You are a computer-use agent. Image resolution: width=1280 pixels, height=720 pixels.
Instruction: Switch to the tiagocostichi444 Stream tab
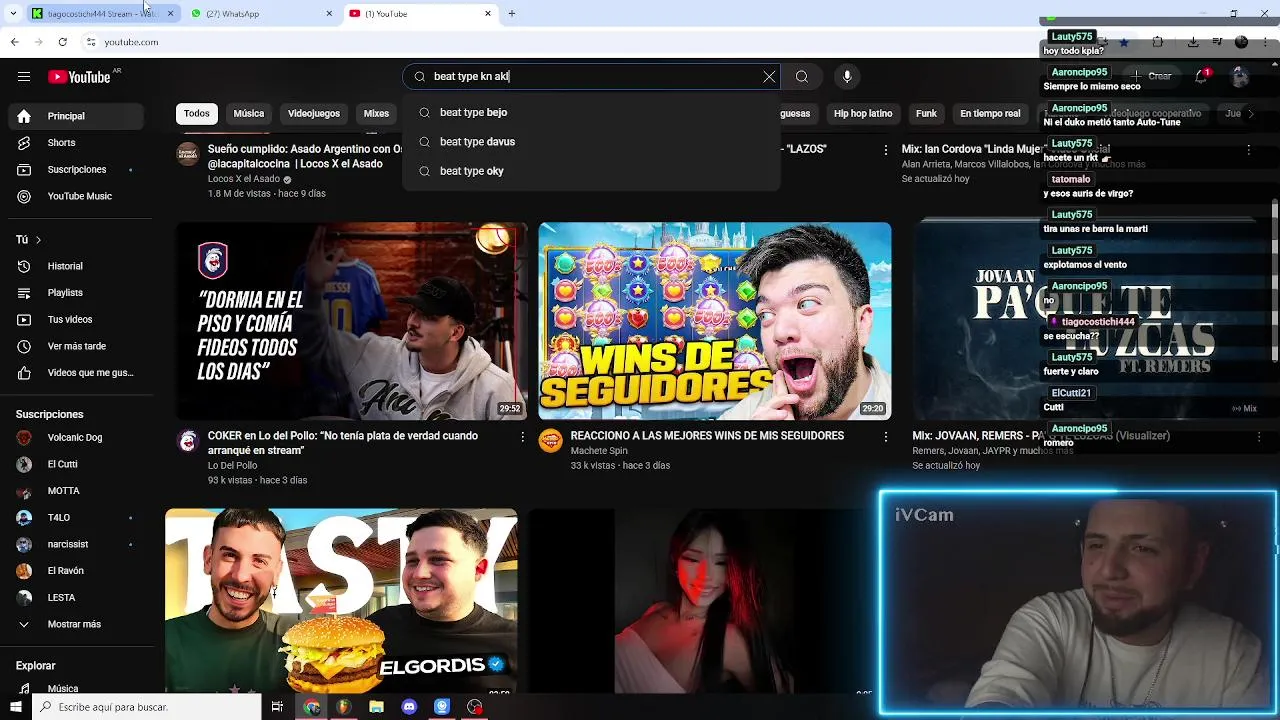pos(100,13)
